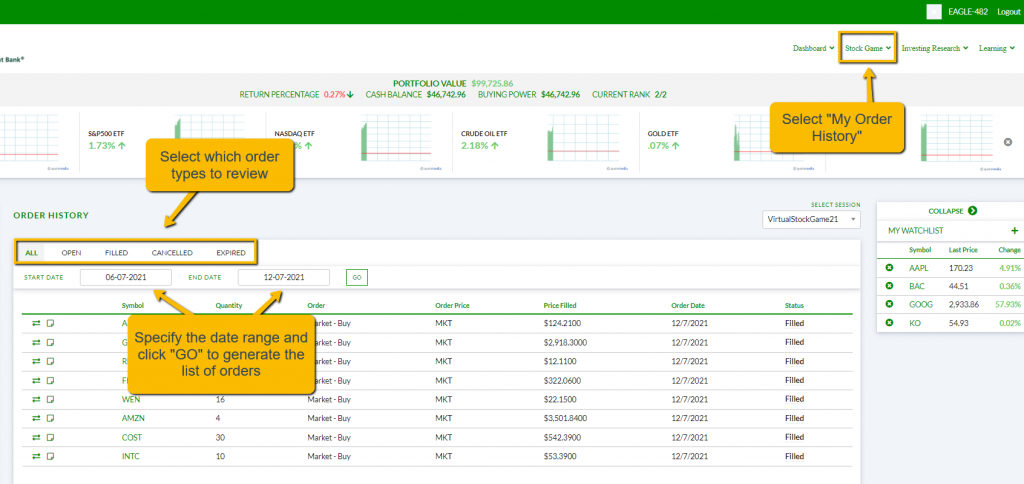Viewport: 1024px width, 484px height.
Task: Open note icon on the $12.1100 order row
Action: point(50,361)
